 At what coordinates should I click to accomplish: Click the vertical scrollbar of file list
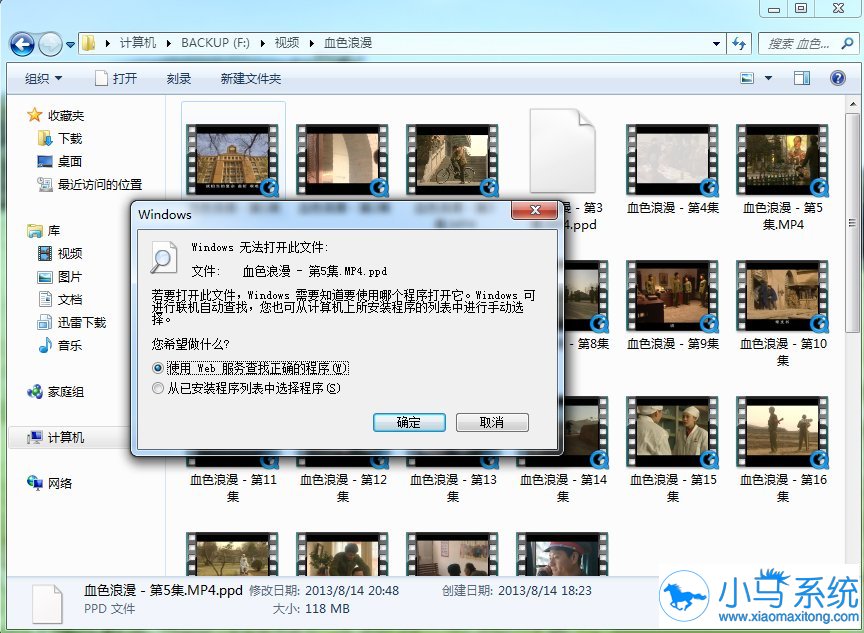tap(852, 223)
